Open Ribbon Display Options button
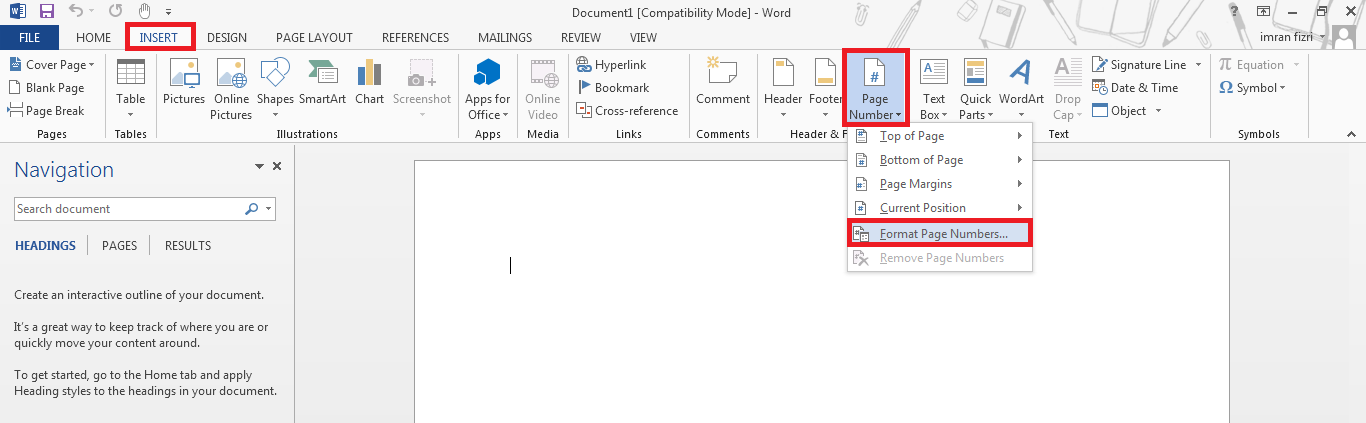This screenshot has width=1366, height=423. pos(1264,11)
